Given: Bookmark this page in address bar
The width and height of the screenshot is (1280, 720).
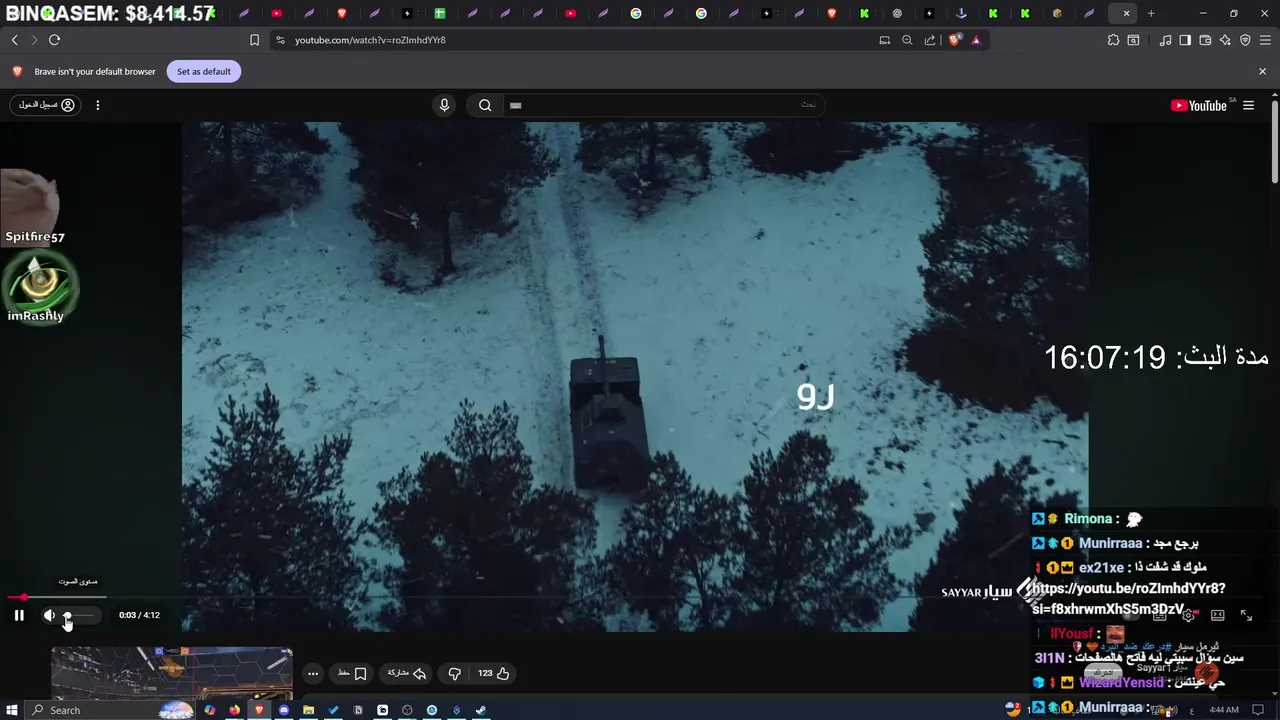Looking at the screenshot, I should [254, 40].
